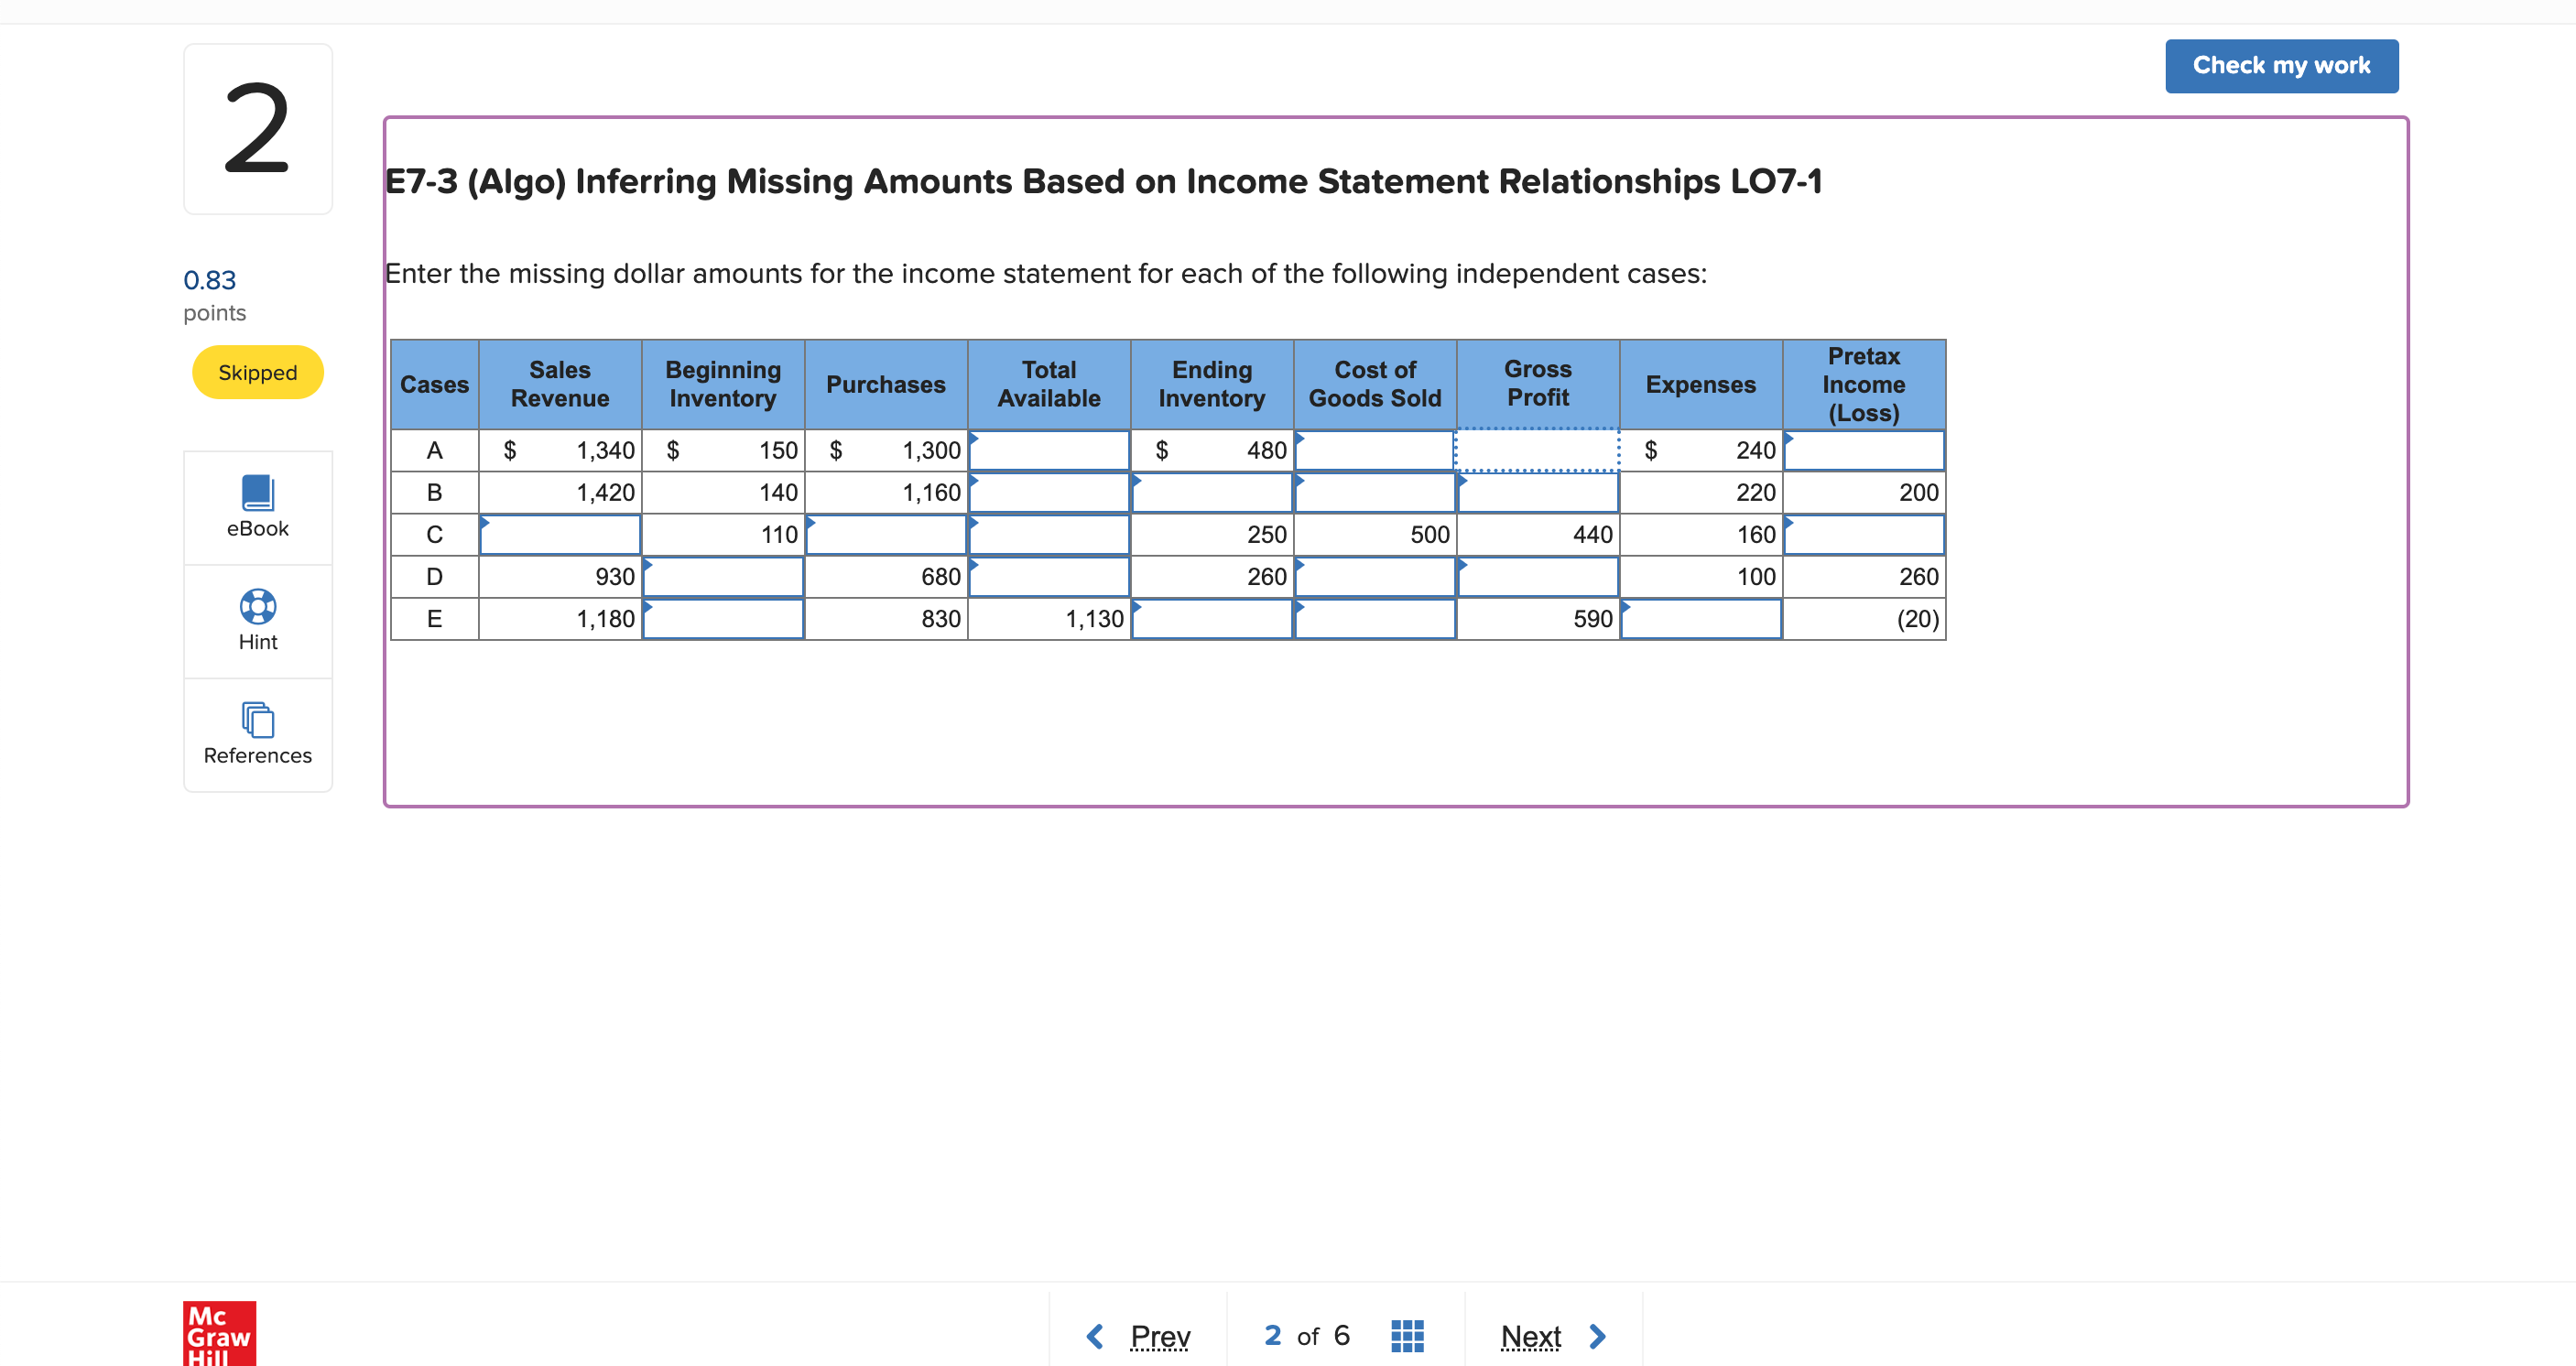2576x1366 pixels.
Task: Click the Ending Inventory cell for Case B
Action: click(x=1211, y=492)
